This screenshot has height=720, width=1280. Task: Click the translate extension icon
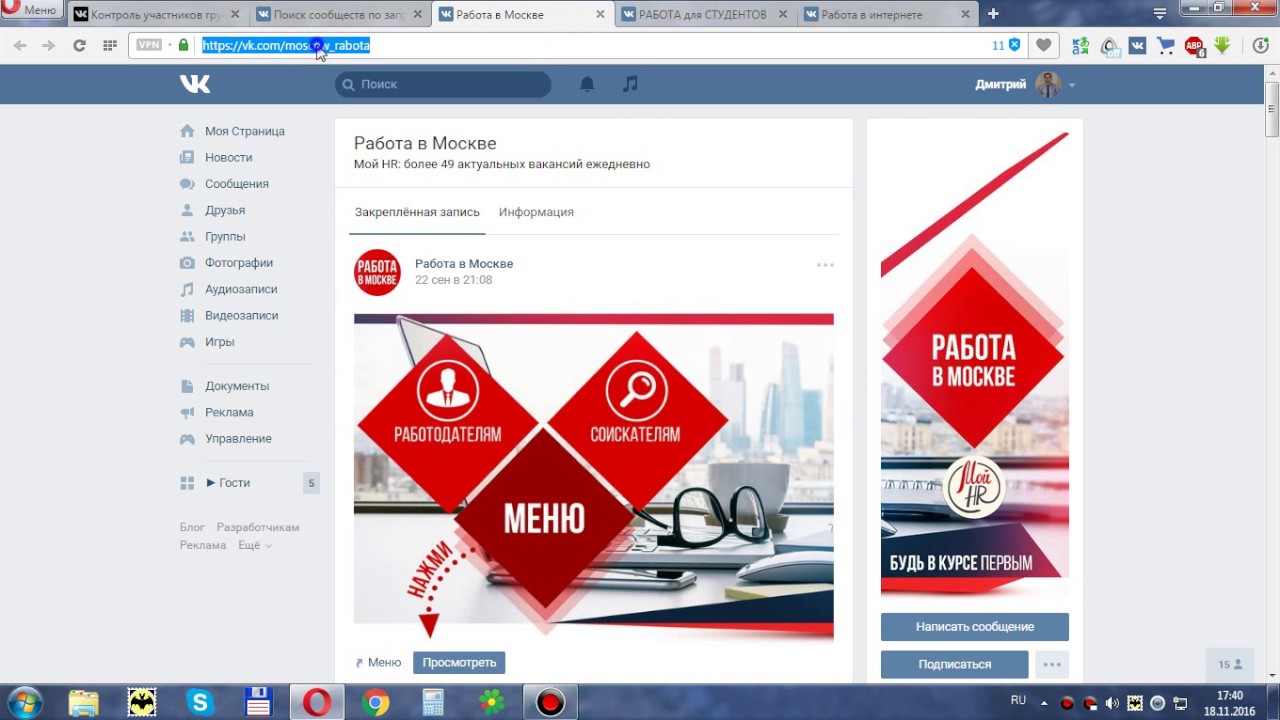point(1081,45)
